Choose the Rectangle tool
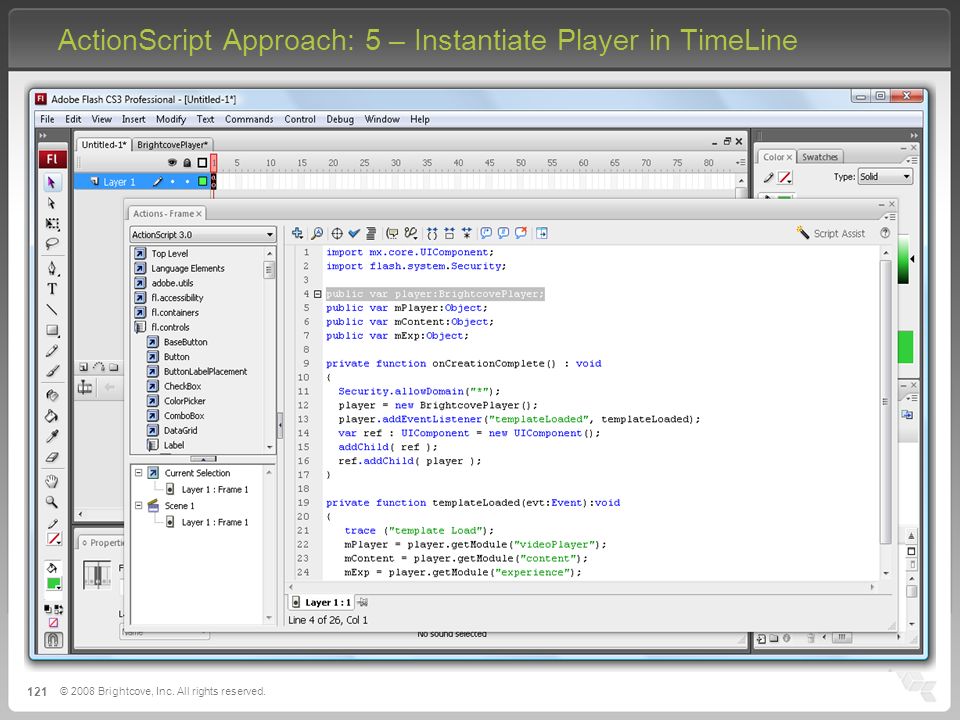 click(52, 331)
